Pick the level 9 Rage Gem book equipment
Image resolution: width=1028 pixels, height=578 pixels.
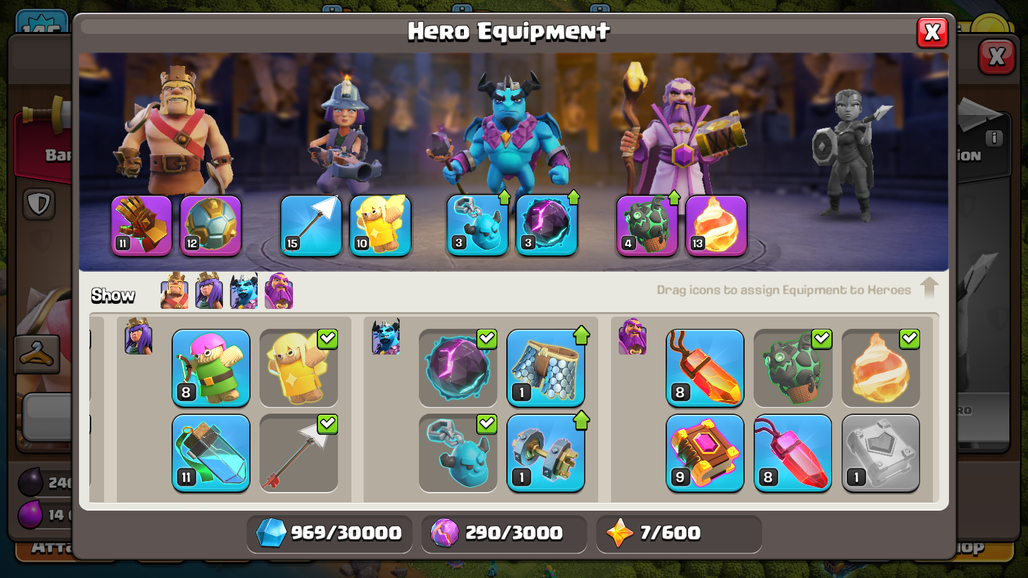point(705,453)
